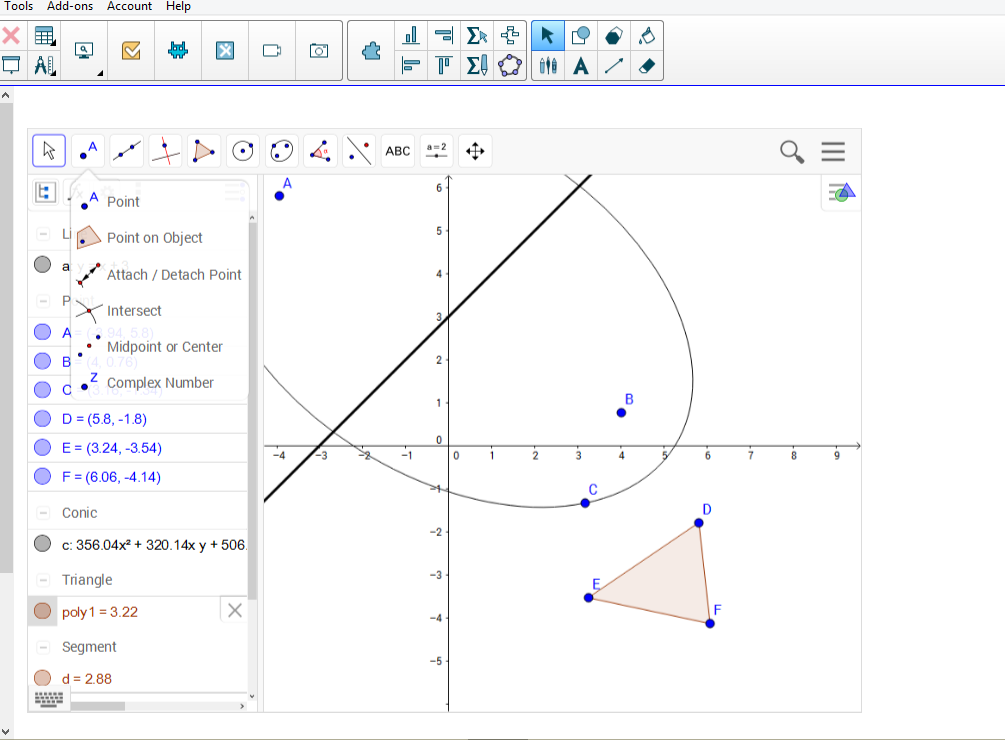Hide conic c using its visibility circle
Image resolution: width=1005 pixels, height=740 pixels.
pos(42,544)
